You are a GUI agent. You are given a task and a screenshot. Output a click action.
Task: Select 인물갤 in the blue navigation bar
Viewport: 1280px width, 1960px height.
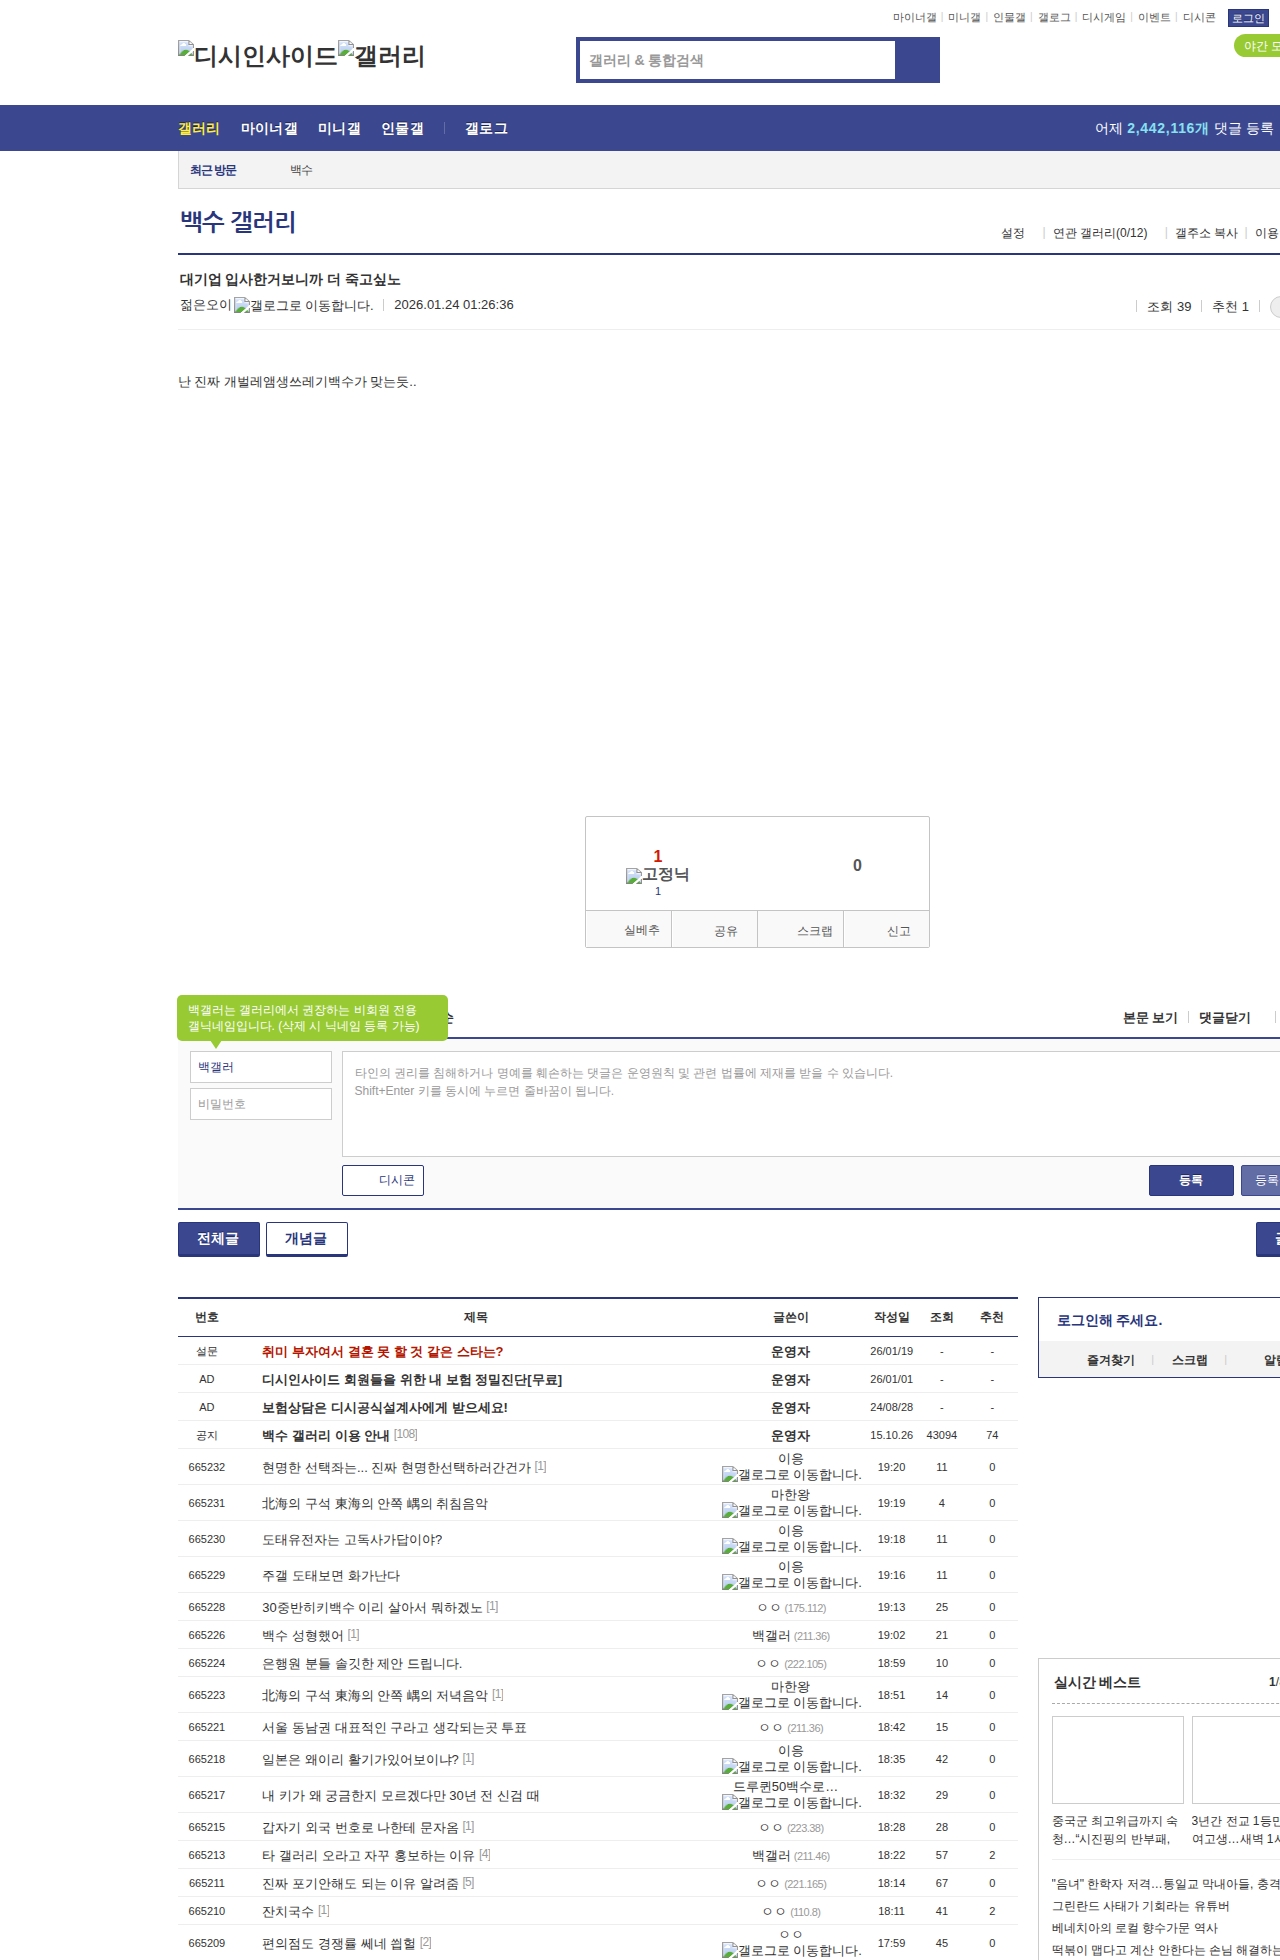click(402, 129)
